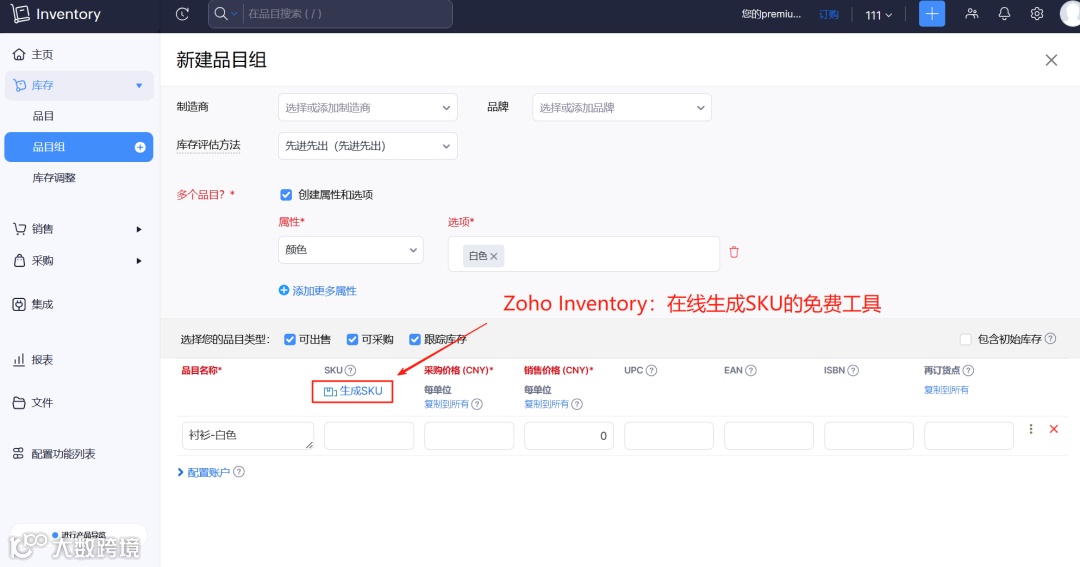Click the 采购价格 input in the row
This screenshot has height=567, width=1080.
point(469,436)
